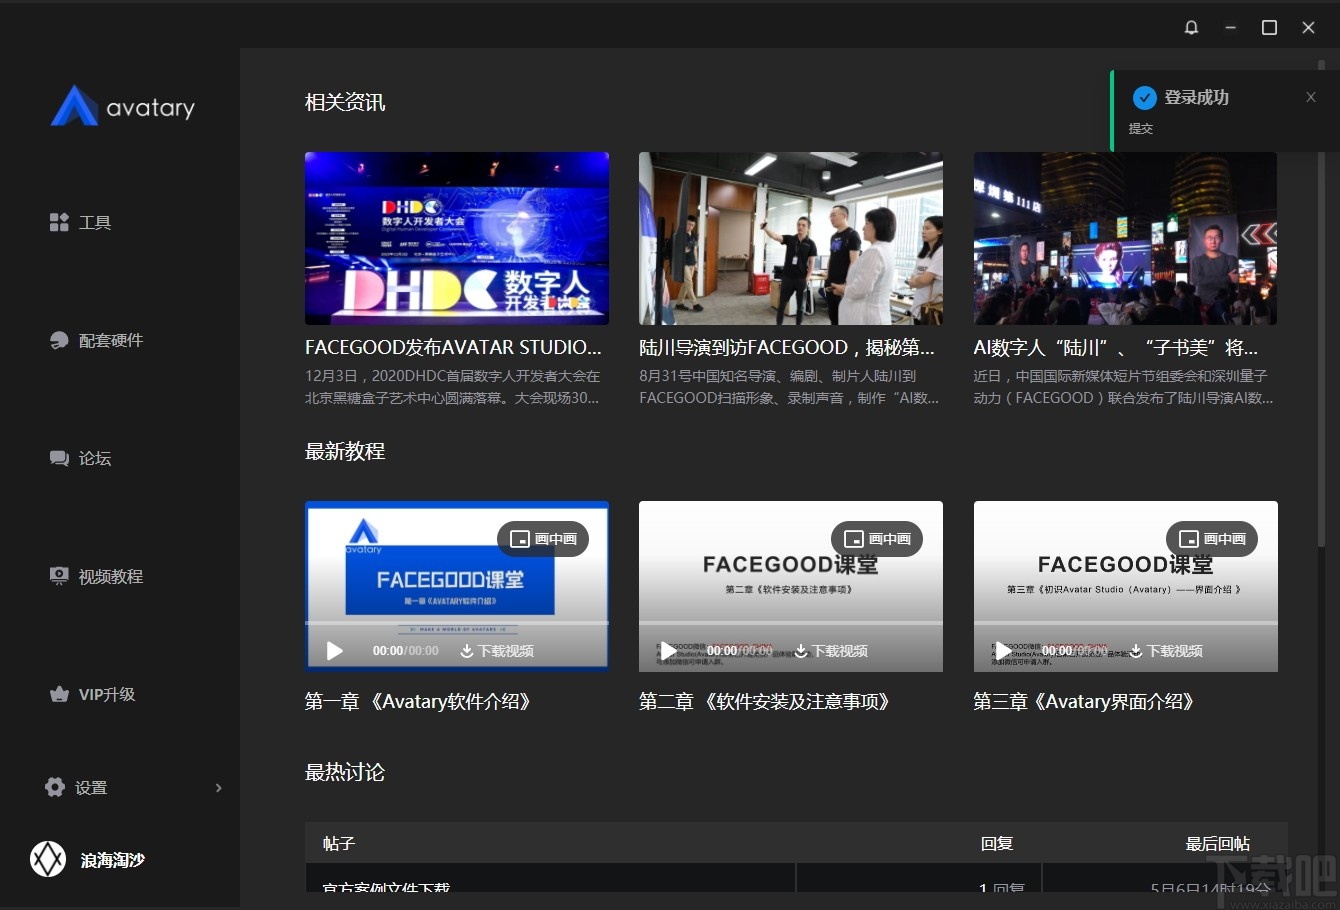The width and height of the screenshot is (1340, 910).
Task: Click the 第一章 video progress bar
Action: coord(457,623)
